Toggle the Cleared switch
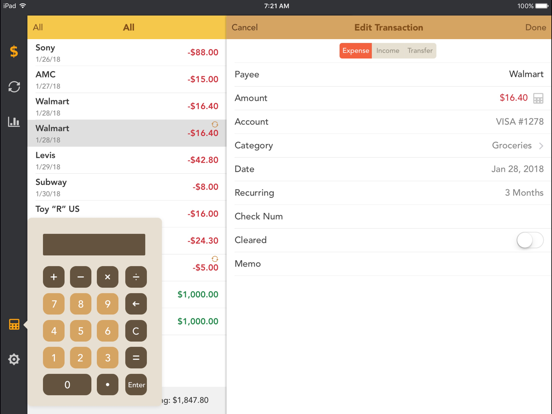The width and height of the screenshot is (552, 414). tap(530, 240)
